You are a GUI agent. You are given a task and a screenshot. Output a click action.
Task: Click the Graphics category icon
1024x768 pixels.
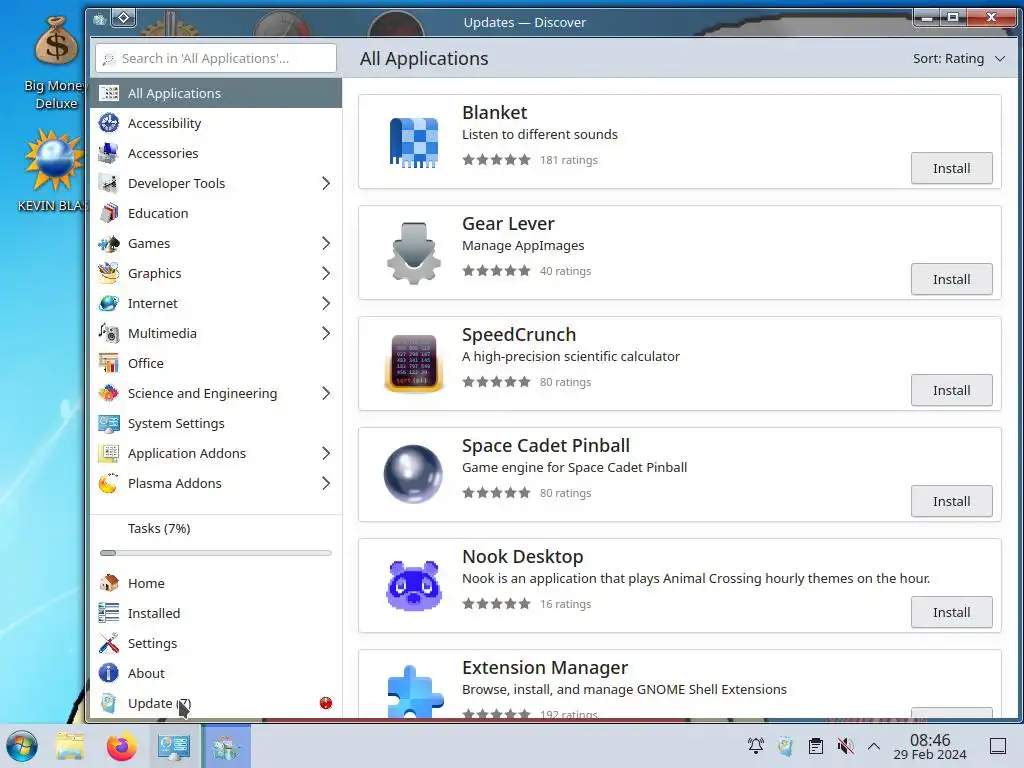[x=108, y=273]
